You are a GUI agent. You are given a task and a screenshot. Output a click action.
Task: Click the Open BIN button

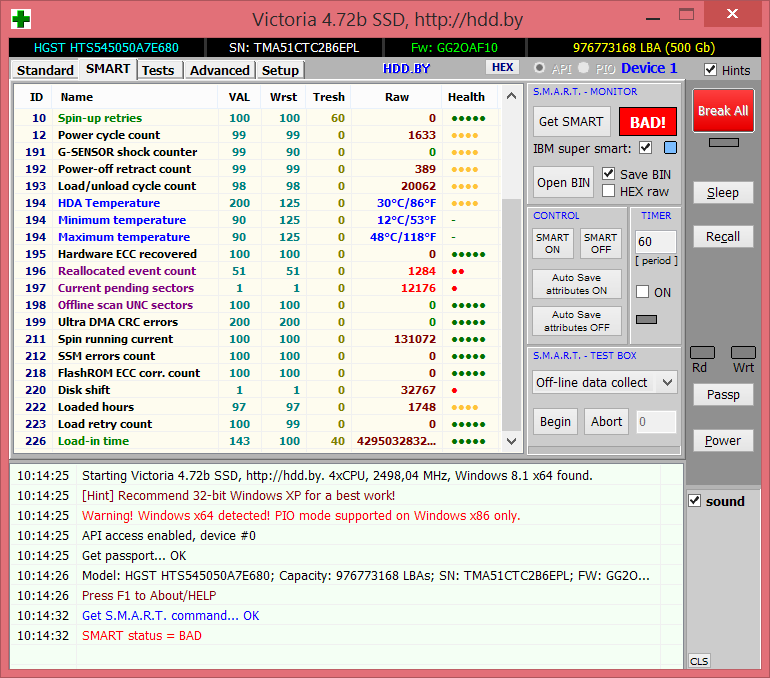pos(564,183)
